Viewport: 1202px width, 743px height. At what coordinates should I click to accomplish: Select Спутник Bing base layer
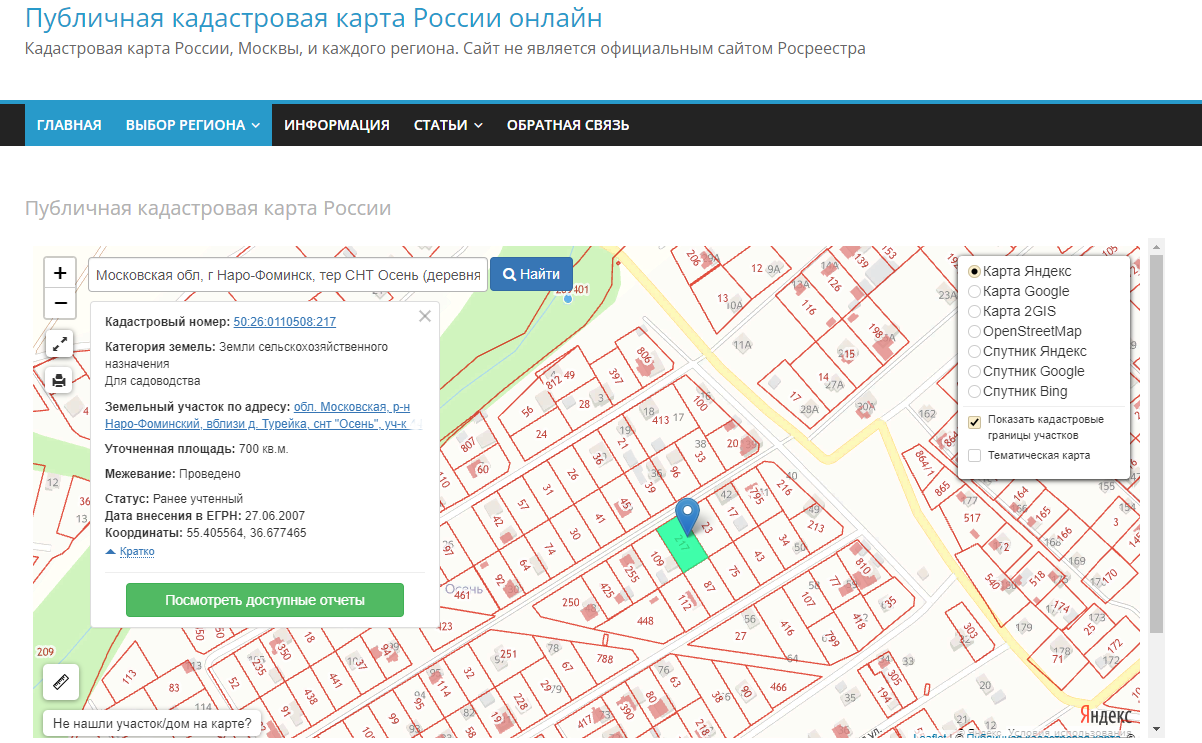(974, 391)
